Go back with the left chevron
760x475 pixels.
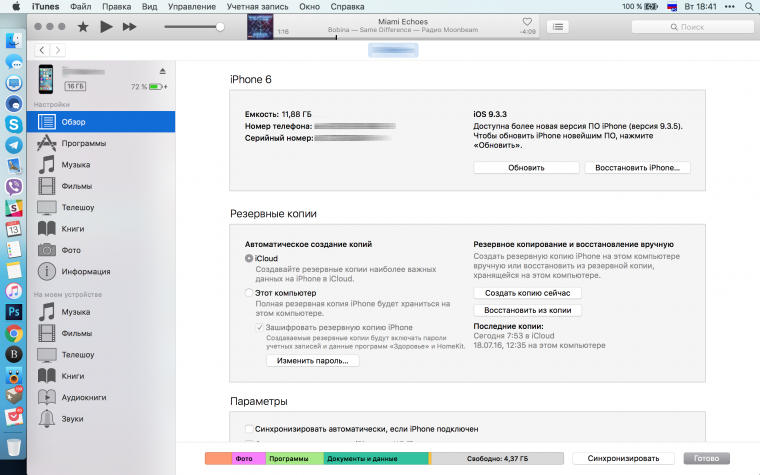[x=42, y=50]
